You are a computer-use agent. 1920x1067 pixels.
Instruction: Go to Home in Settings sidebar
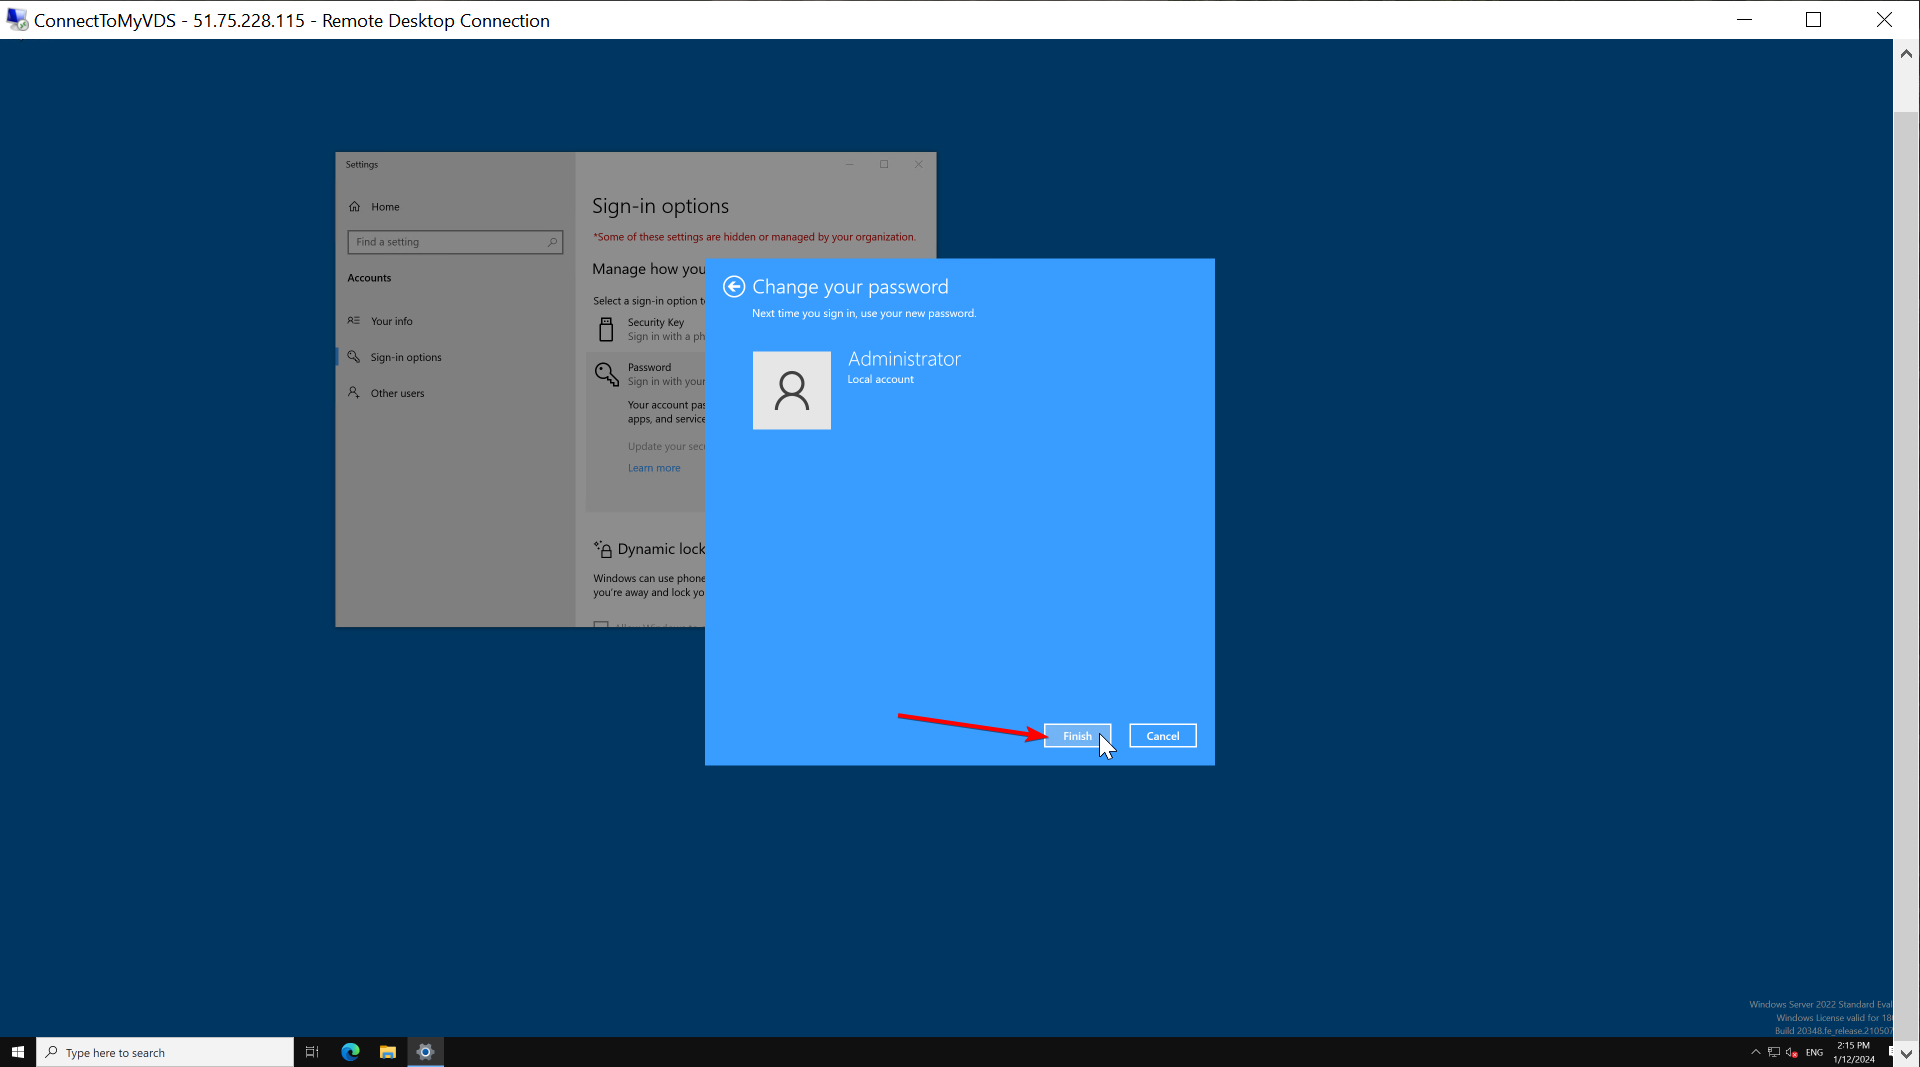point(385,207)
